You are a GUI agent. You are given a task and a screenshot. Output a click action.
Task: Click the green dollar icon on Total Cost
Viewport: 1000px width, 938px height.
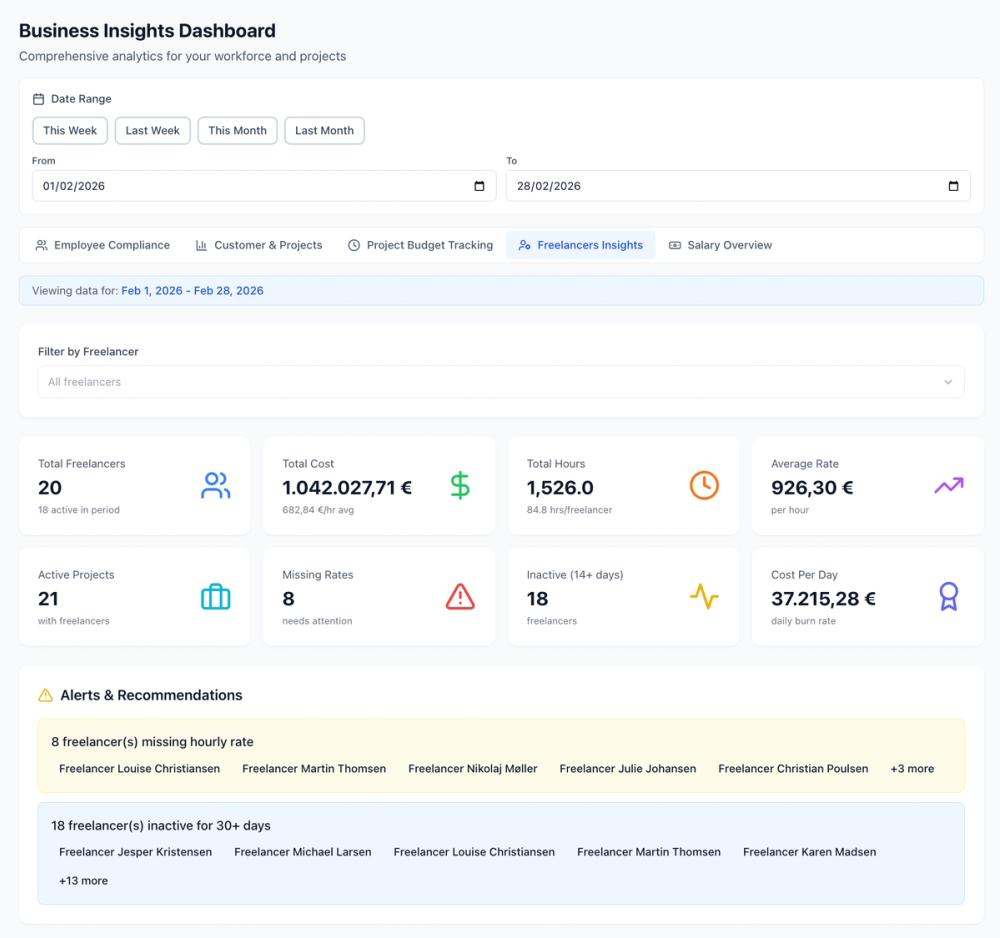(x=460, y=486)
